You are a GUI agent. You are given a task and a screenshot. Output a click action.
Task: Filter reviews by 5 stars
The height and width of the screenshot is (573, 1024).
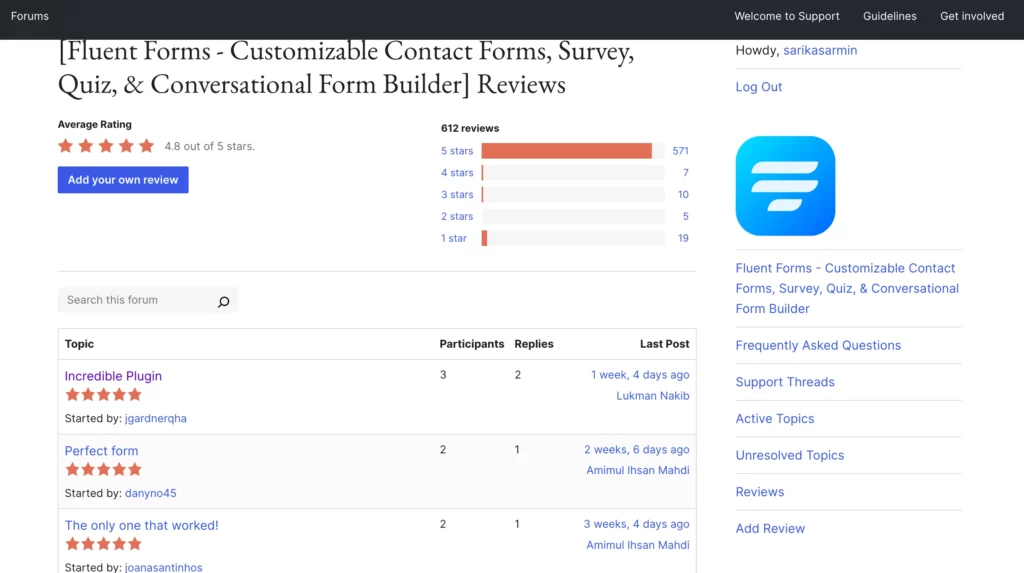pyautogui.click(x=456, y=151)
